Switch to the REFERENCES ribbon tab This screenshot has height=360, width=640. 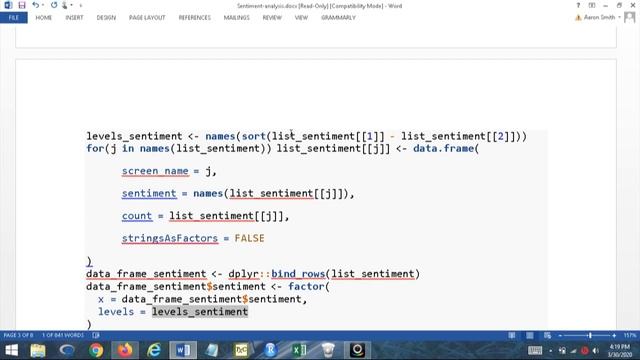tap(195, 18)
